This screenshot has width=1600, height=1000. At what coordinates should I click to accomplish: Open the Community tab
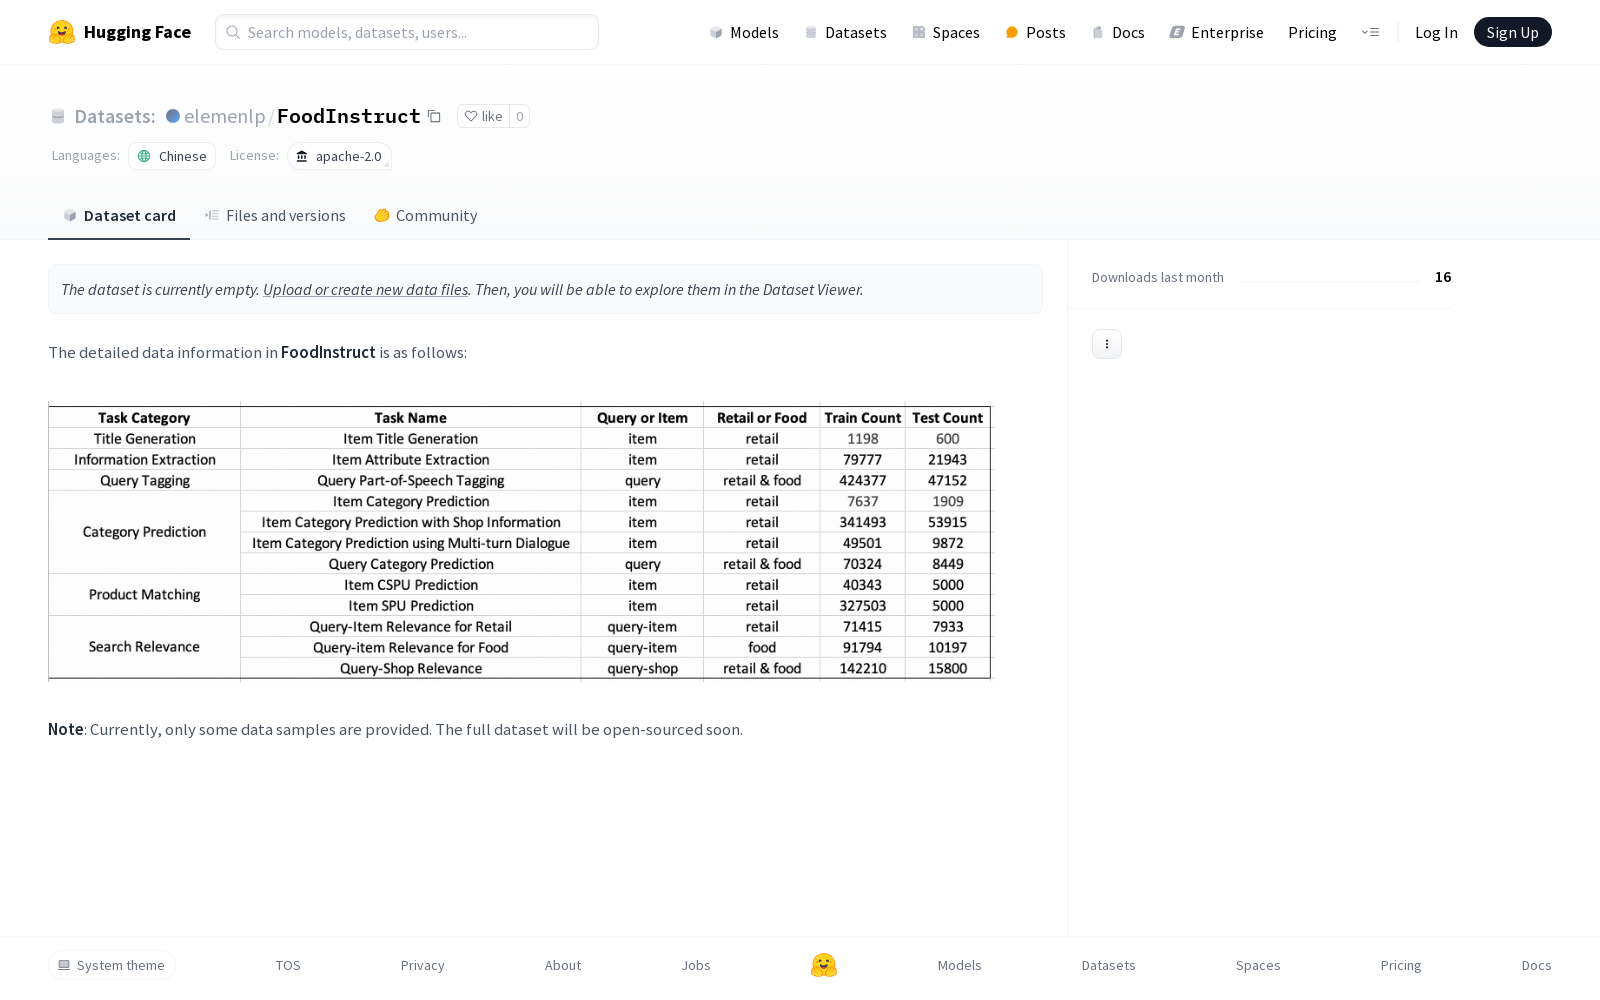[426, 215]
